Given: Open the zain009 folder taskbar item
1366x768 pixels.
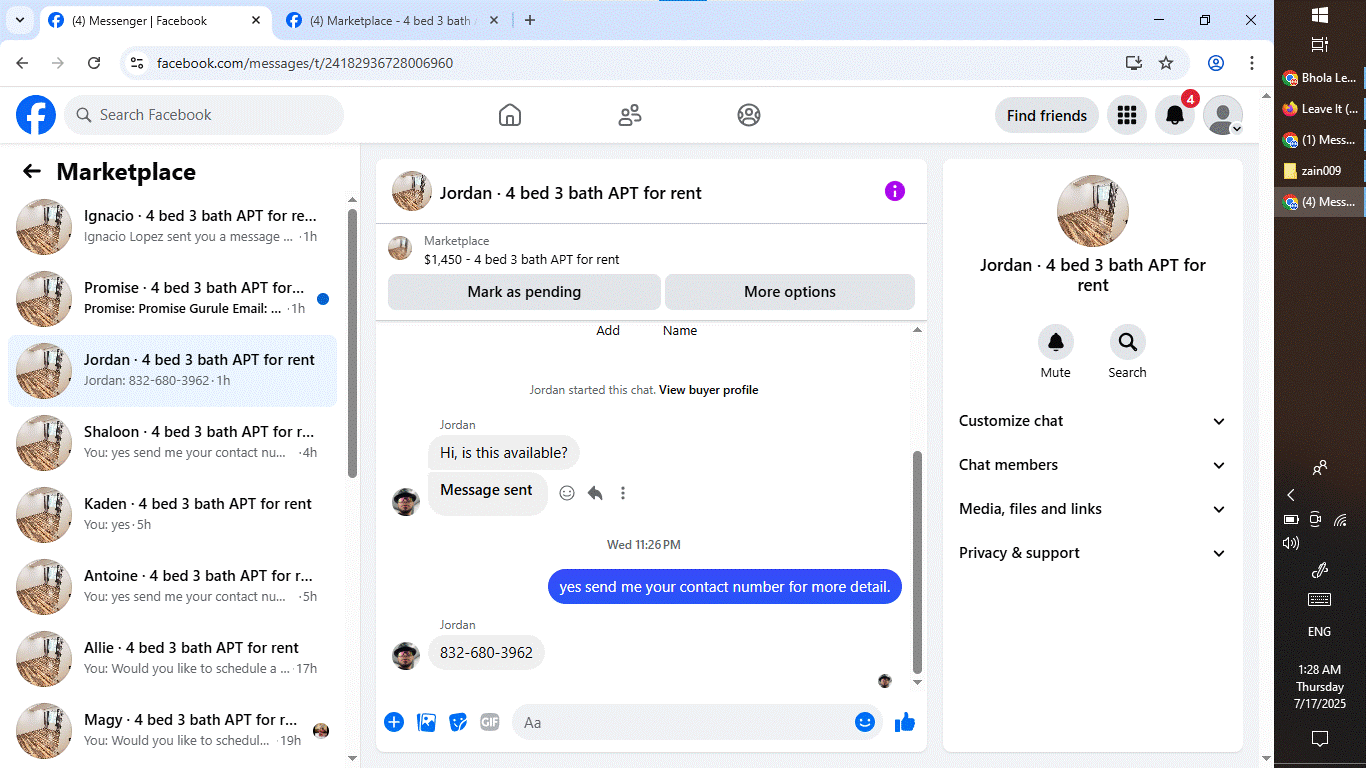Looking at the screenshot, I should tap(1319, 170).
